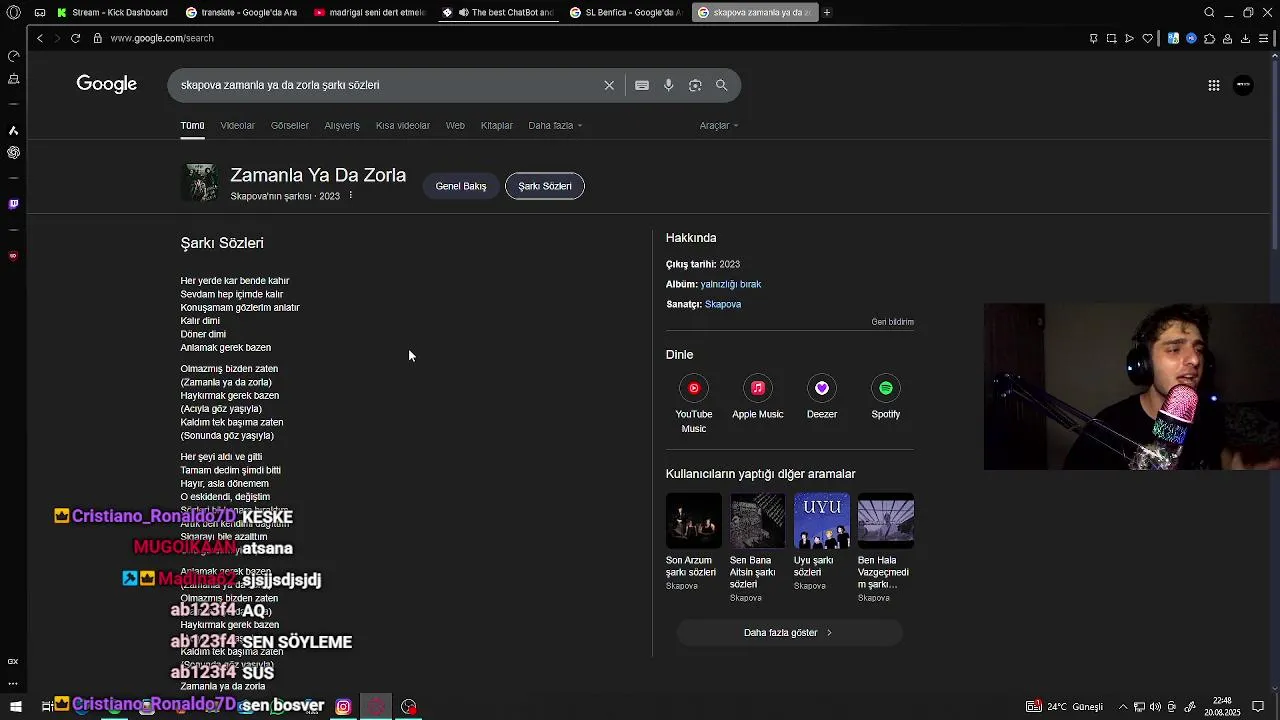Switch to the Kitaplar tab
This screenshot has height=720, width=1280.
(x=497, y=125)
